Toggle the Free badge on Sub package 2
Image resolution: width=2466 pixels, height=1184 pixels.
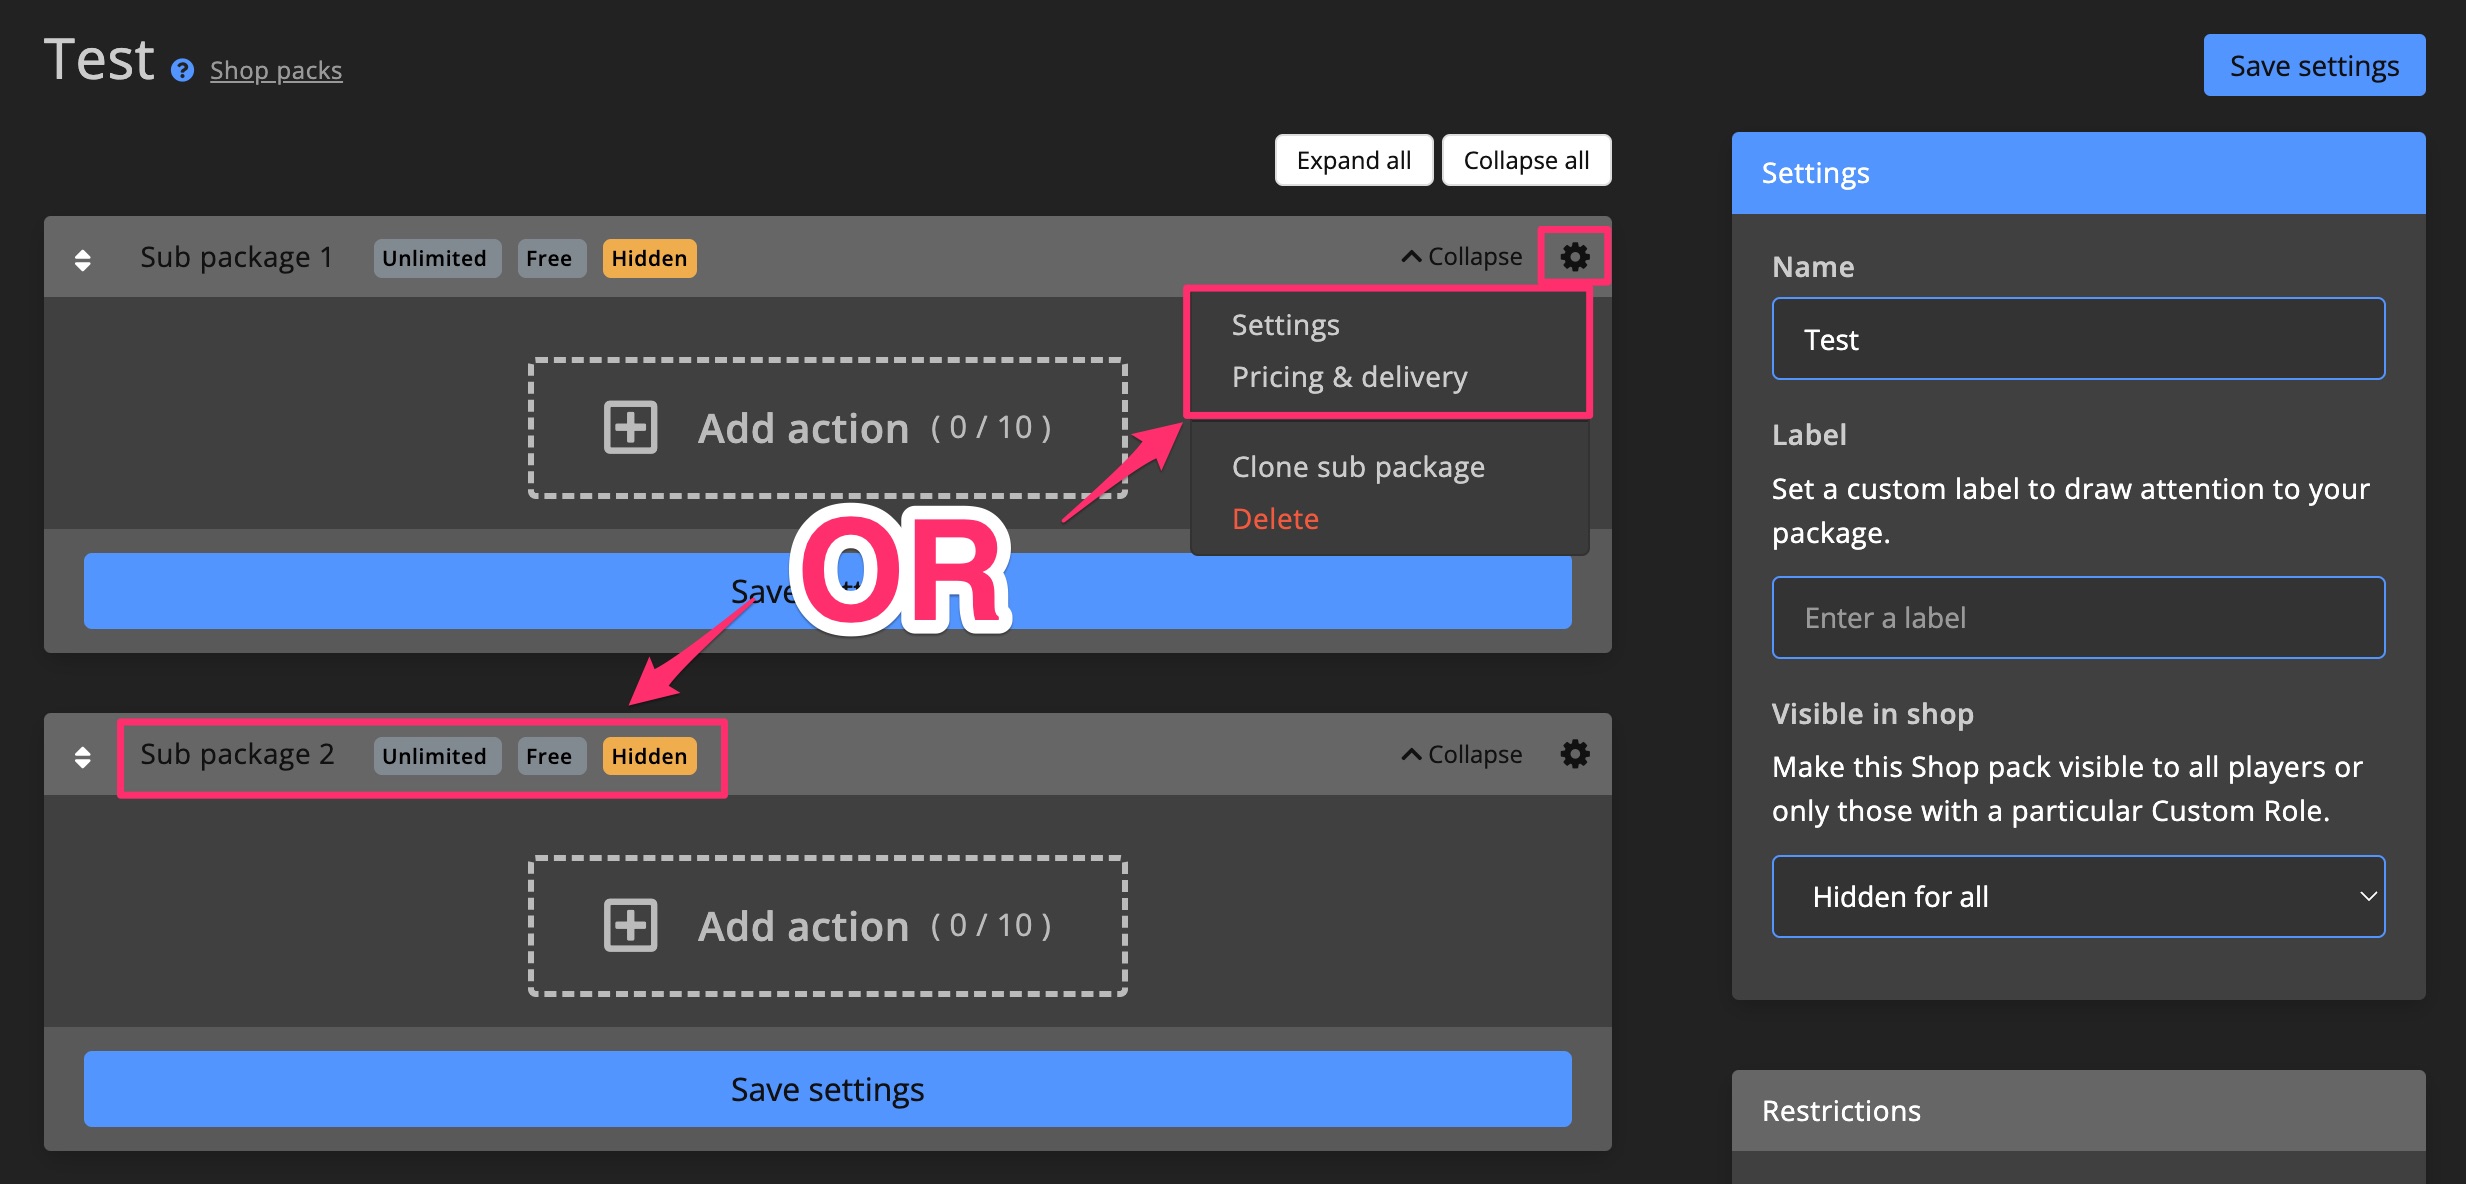click(551, 756)
